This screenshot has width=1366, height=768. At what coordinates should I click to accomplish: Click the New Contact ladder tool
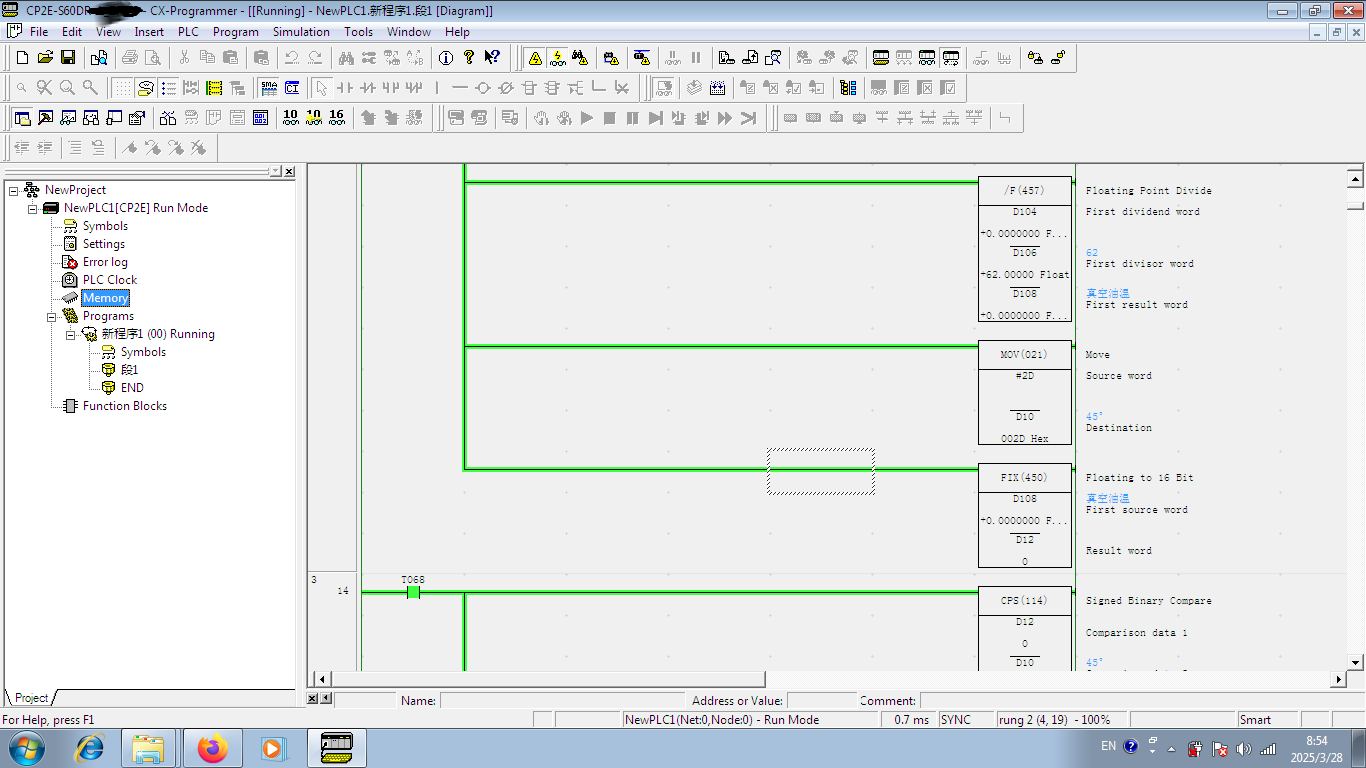(344, 88)
